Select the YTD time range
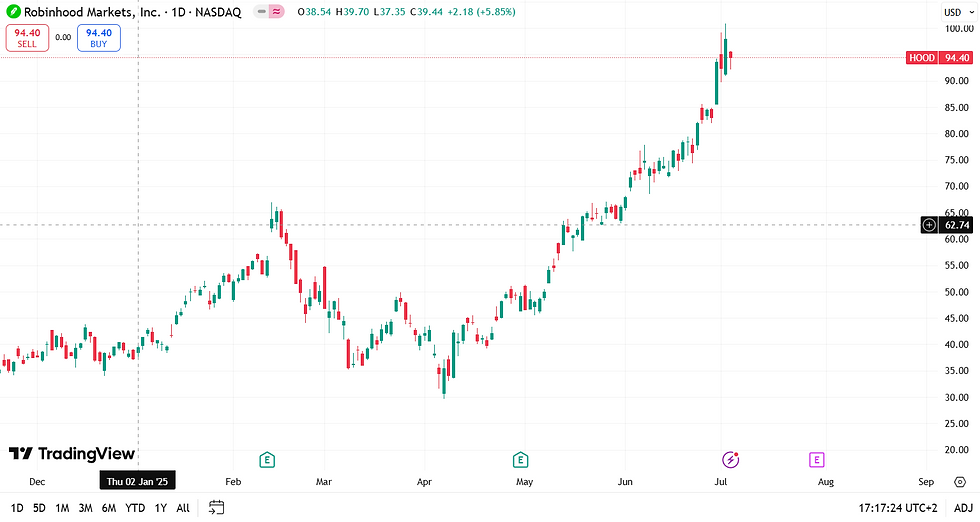The height and width of the screenshot is (522, 980). click(135, 508)
